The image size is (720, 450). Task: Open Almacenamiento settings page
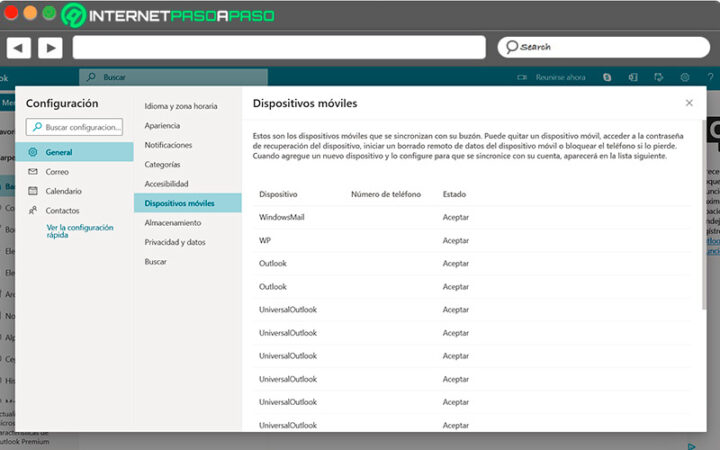[x=172, y=223]
